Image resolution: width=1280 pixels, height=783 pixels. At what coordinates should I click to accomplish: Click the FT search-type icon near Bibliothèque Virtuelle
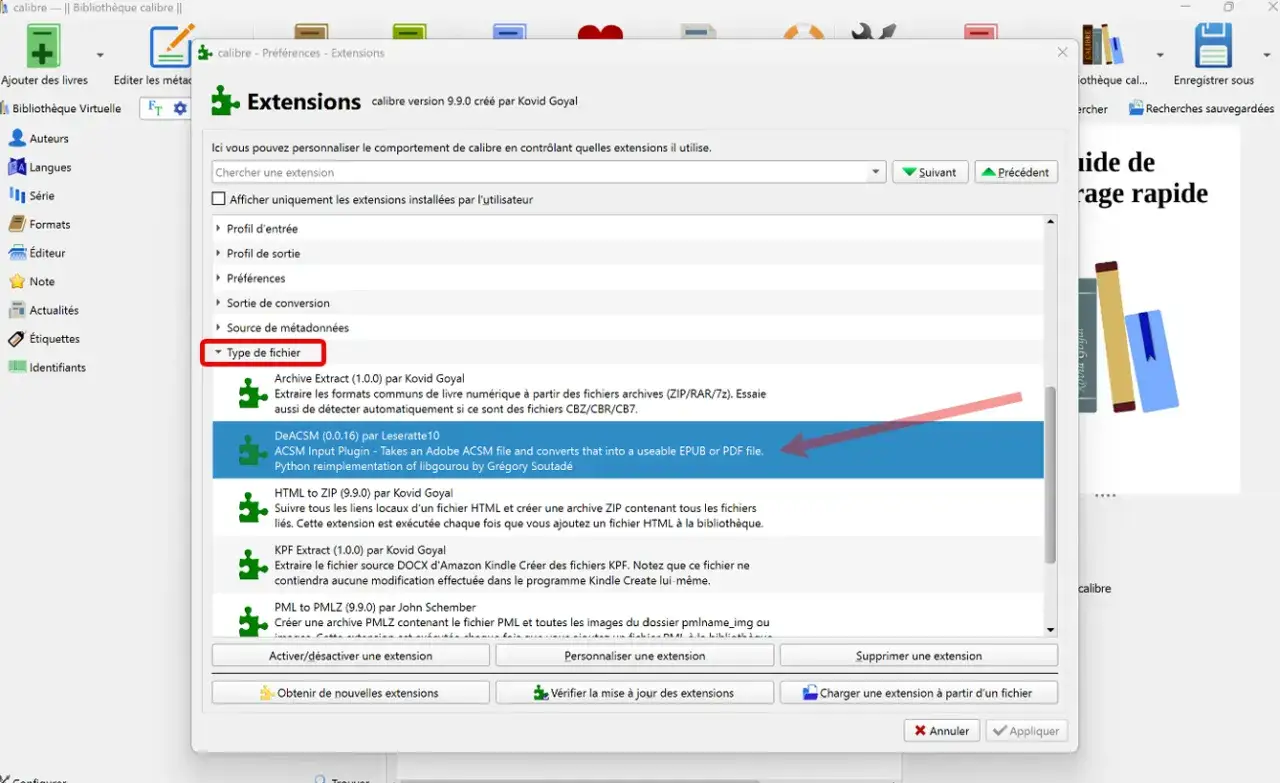(155, 108)
